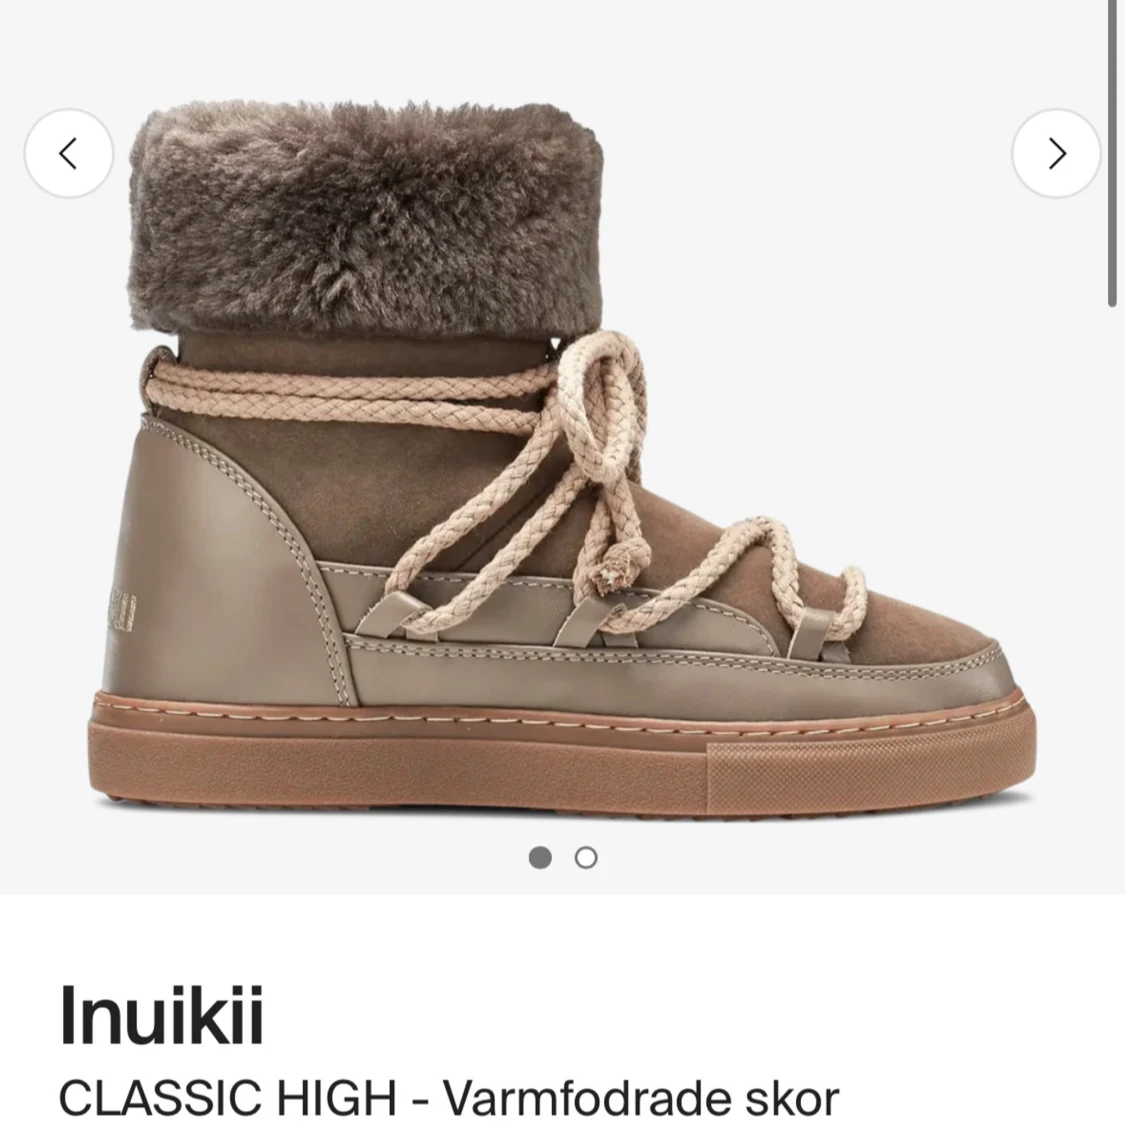Screen dimensions: 1125x1125
Task: Switch to second image via empty dot
Action: tap(586, 857)
